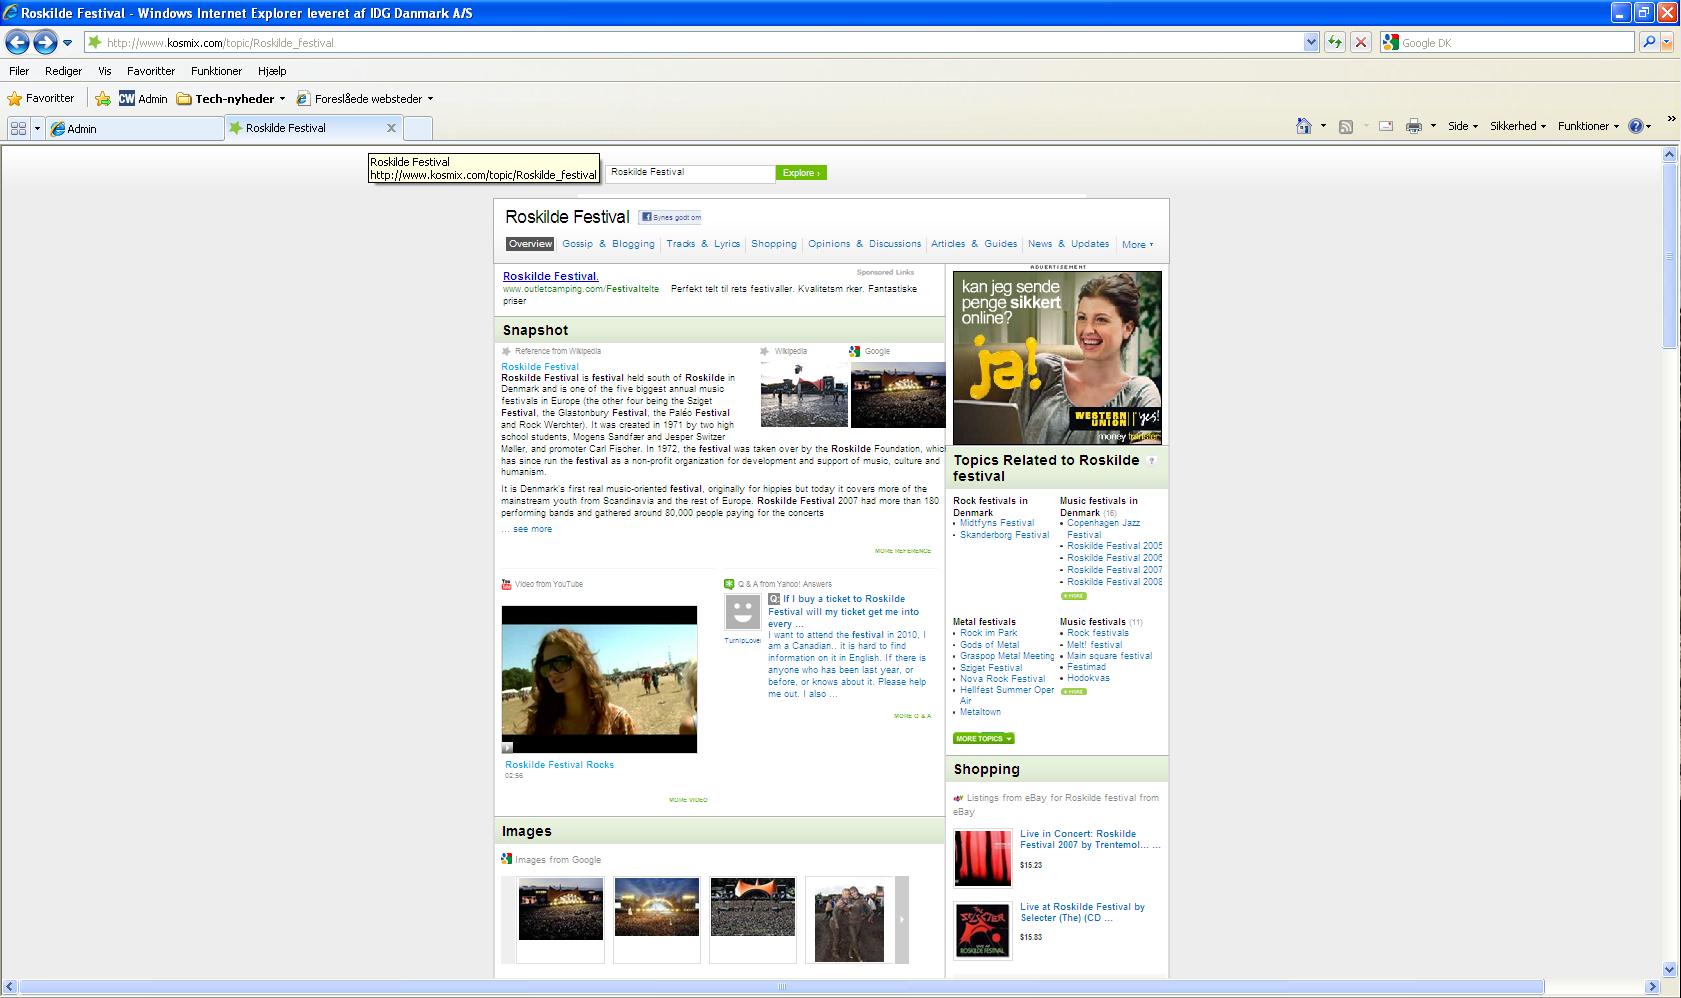
Task: Click the RSS feeds icon
Action: [1346, 126]
